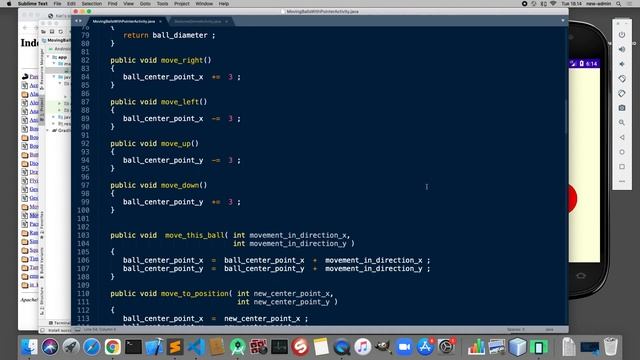Click the menu bar clock Tue 18.14
This screenshot has width=640, height=360.
[x=571, y=4]
